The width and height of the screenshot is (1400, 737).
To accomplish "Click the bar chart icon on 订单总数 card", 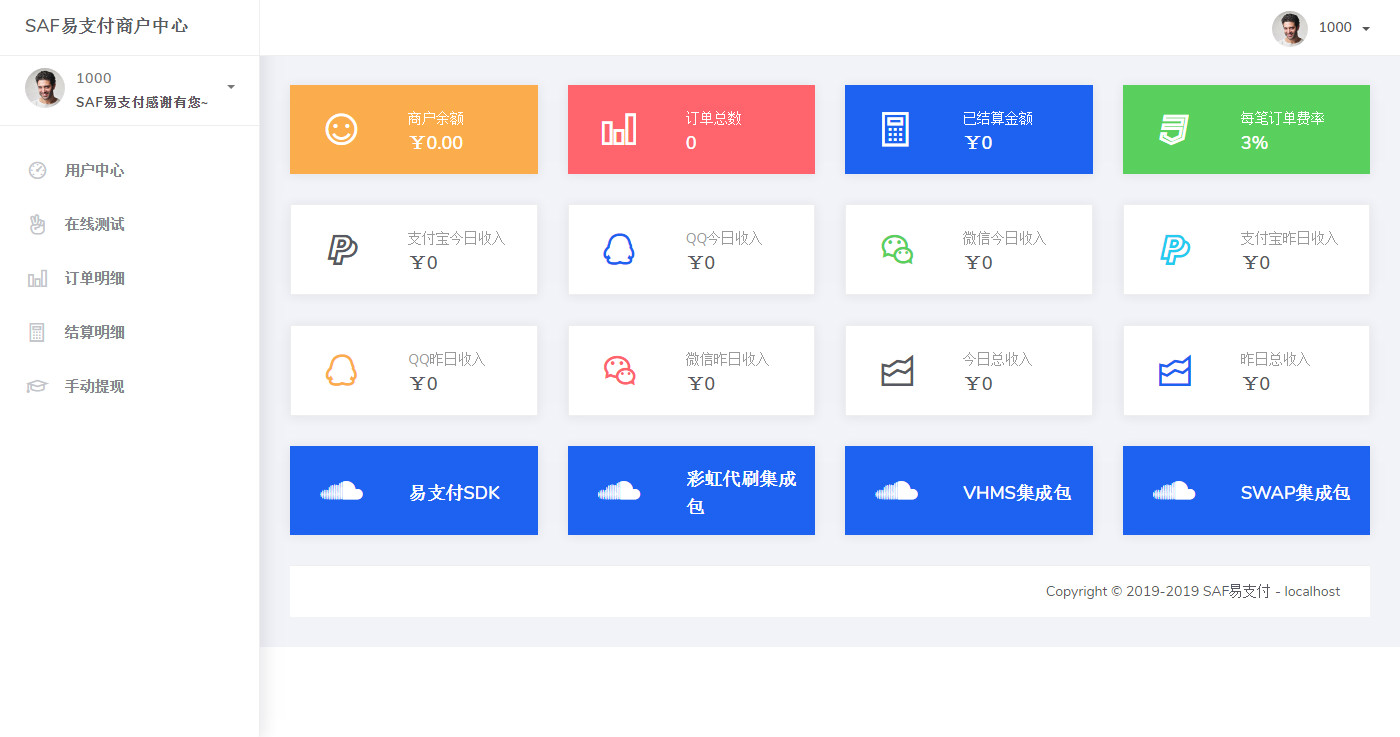I will [618, 130].
